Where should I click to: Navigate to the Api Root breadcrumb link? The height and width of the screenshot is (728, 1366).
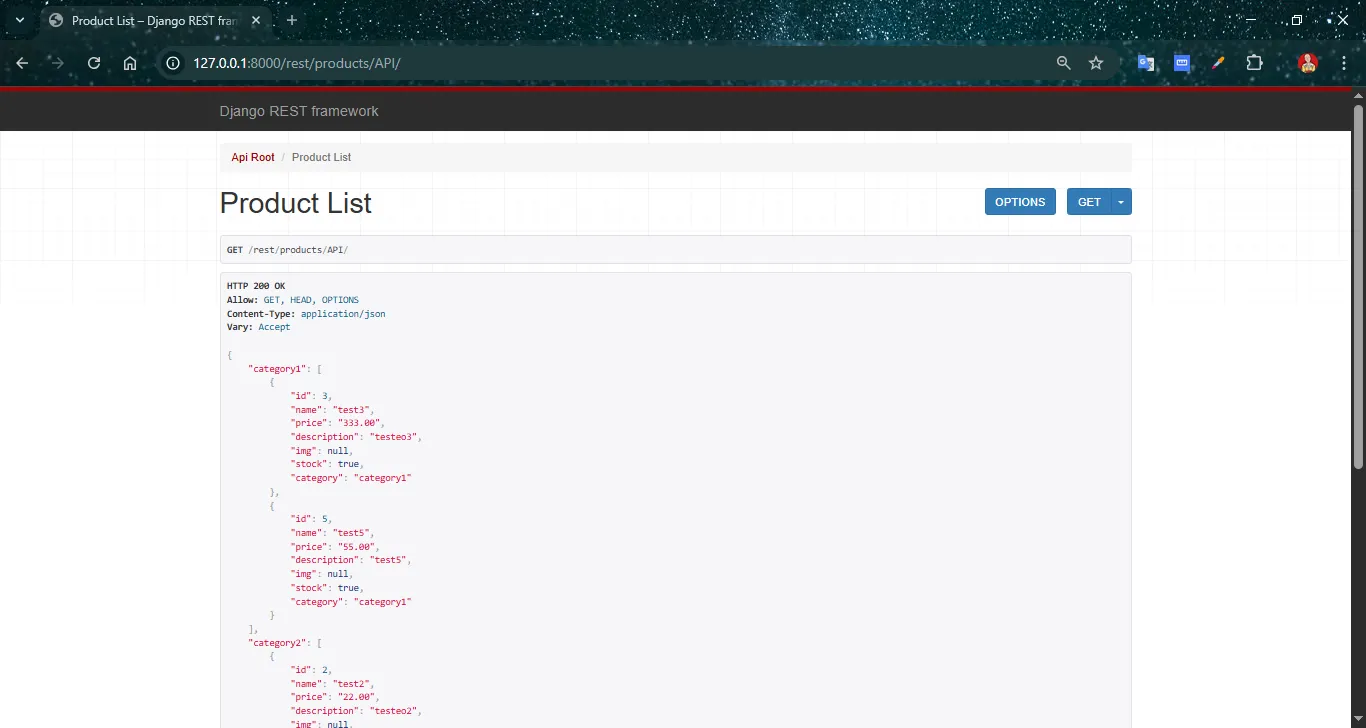coord(252,157)
